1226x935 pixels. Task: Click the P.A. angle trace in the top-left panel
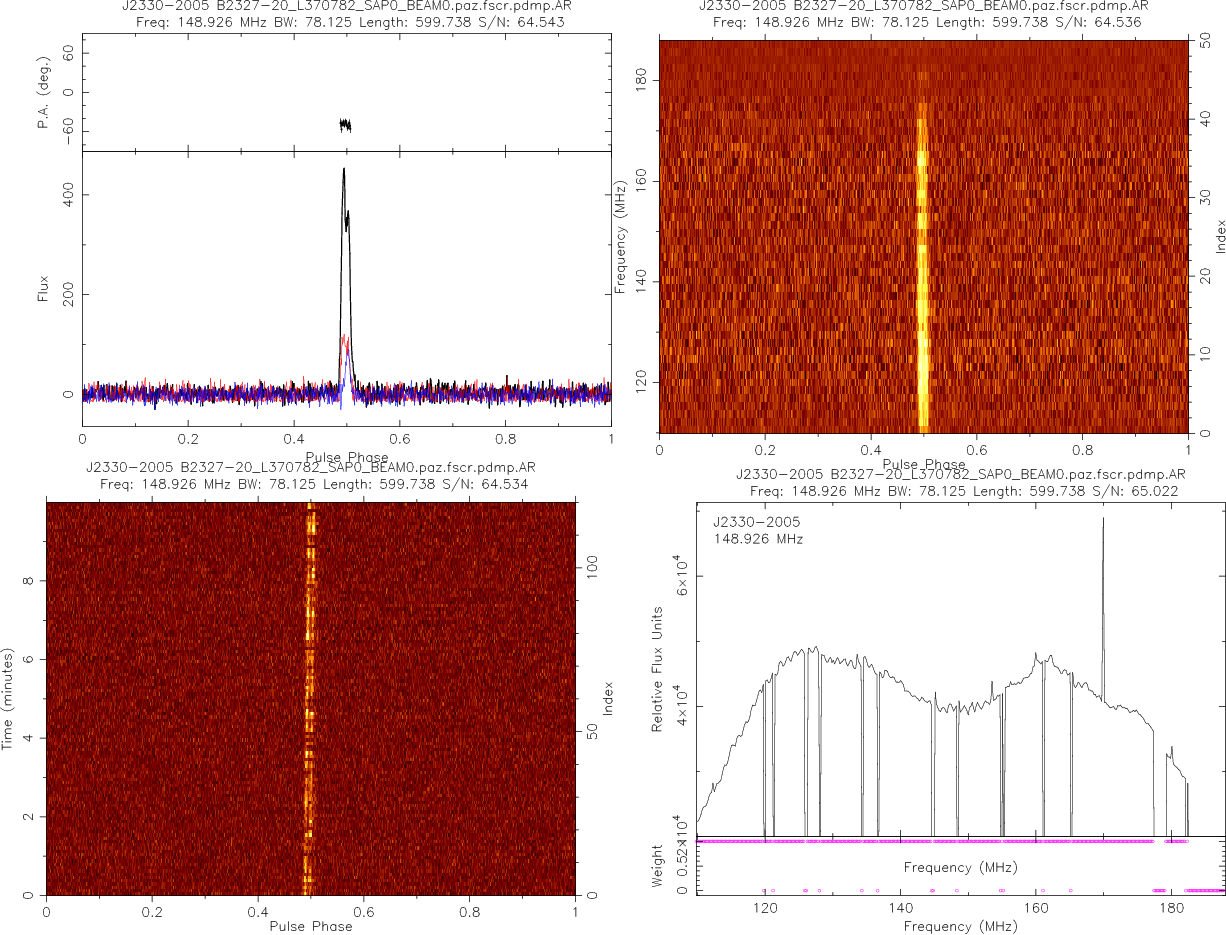[345, 125]
